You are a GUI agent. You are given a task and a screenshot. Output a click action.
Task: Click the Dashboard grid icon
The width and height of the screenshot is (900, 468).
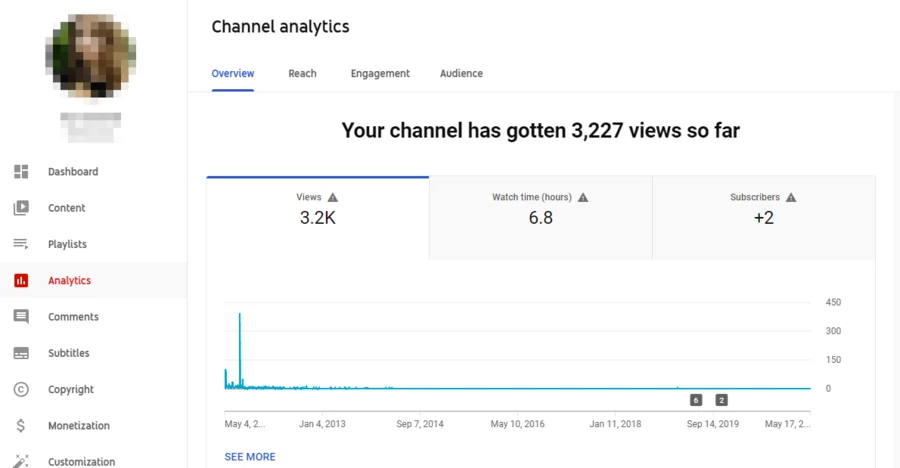[x=21, y=172]
